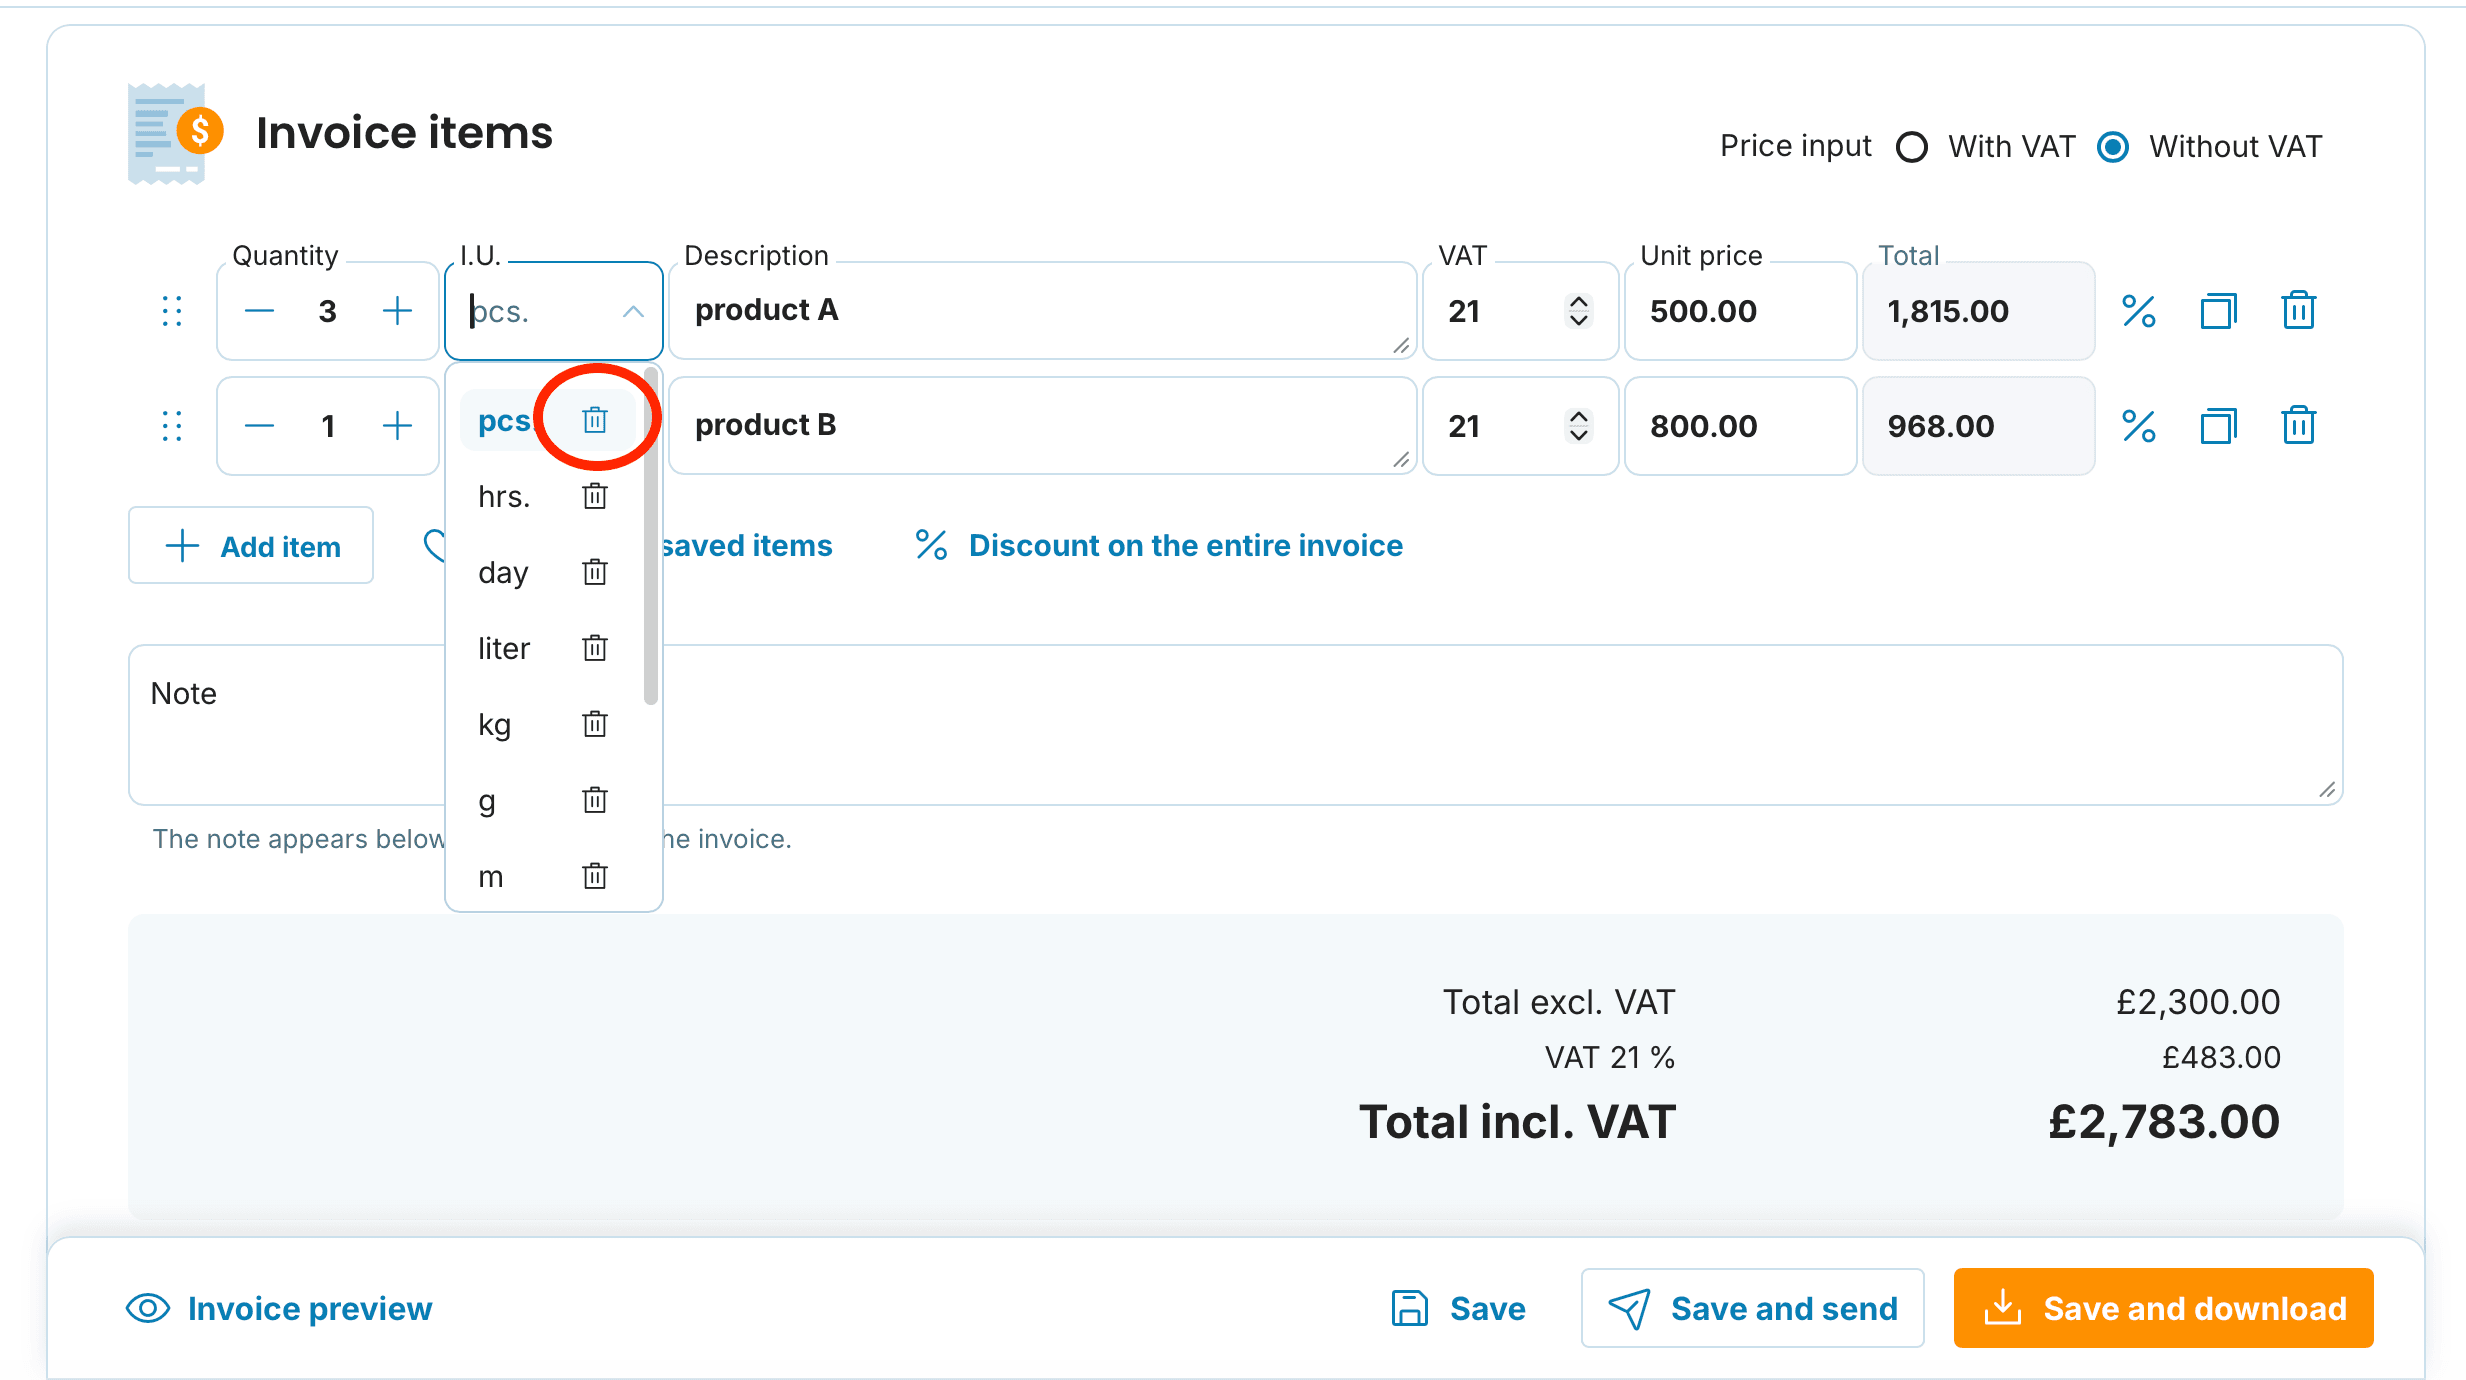
Task: Duplicate the product B row
Action: [2218, 426]
